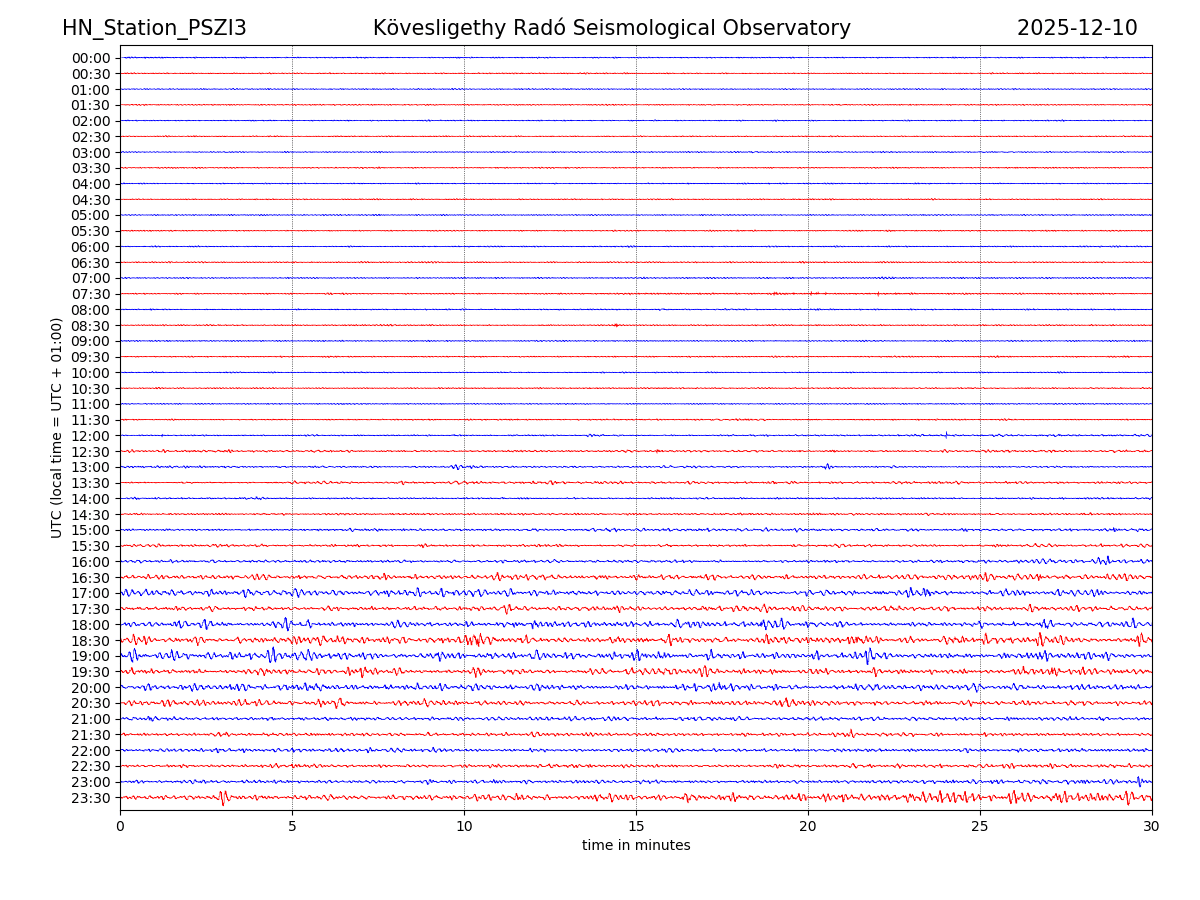1200x900 pixels.
Task: Click the 15 tick on the minutes axis
Action: pyautogui.click(x=636, y=826)
